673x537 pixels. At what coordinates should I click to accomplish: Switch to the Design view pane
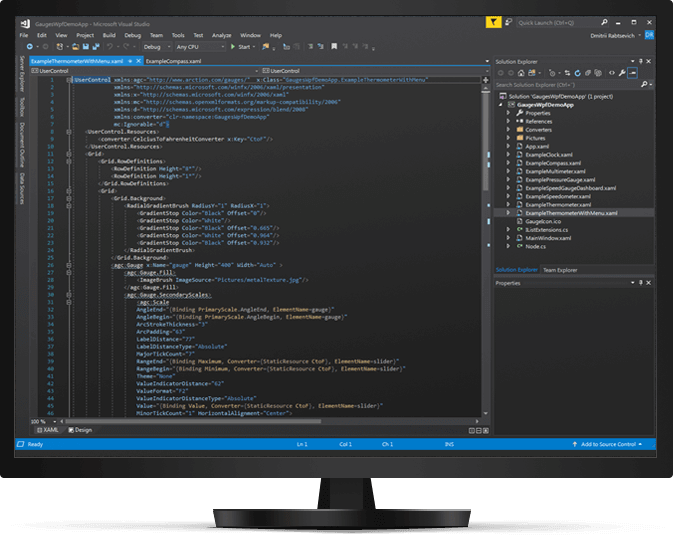pos(82,429)
